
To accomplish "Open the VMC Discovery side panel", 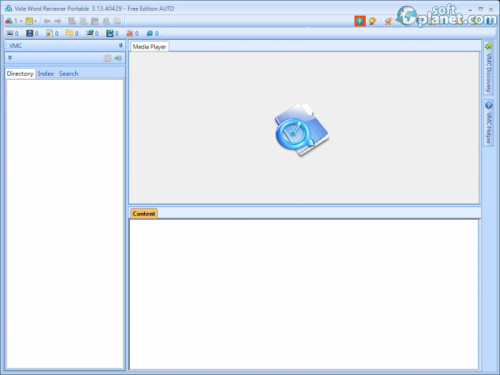I will coord(488,68).
